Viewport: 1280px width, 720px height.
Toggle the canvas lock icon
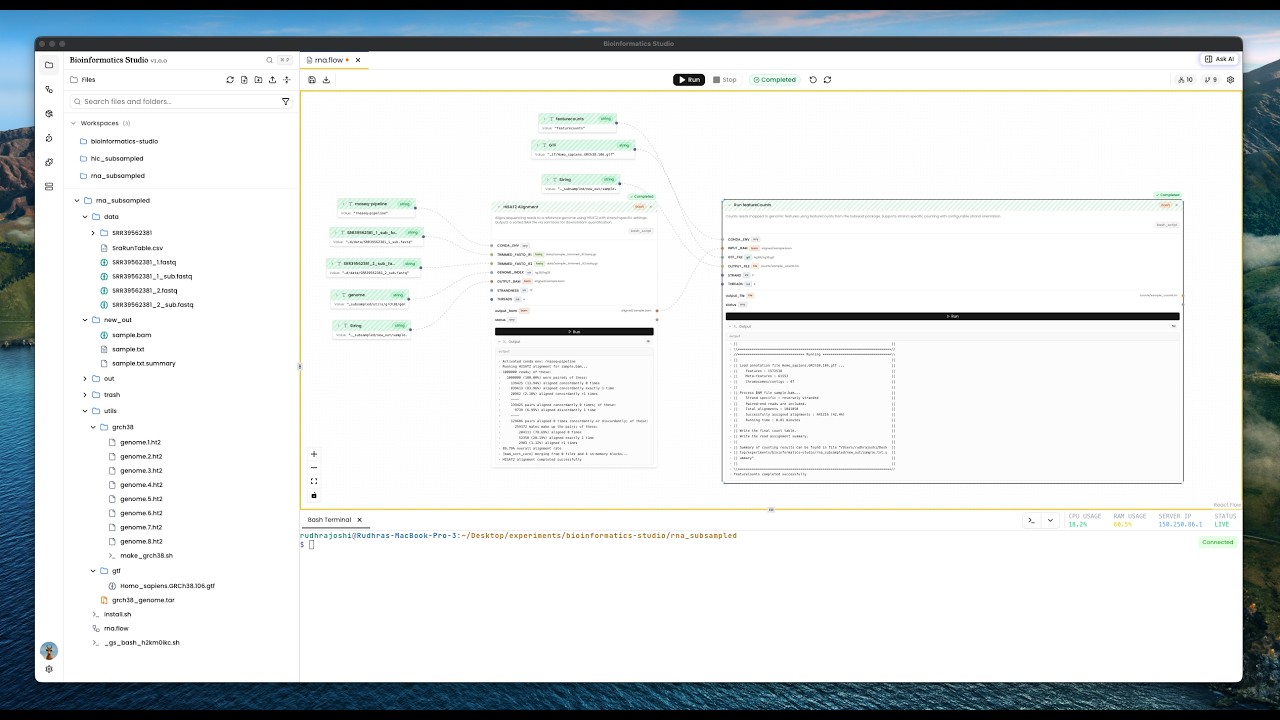(314, 495)
